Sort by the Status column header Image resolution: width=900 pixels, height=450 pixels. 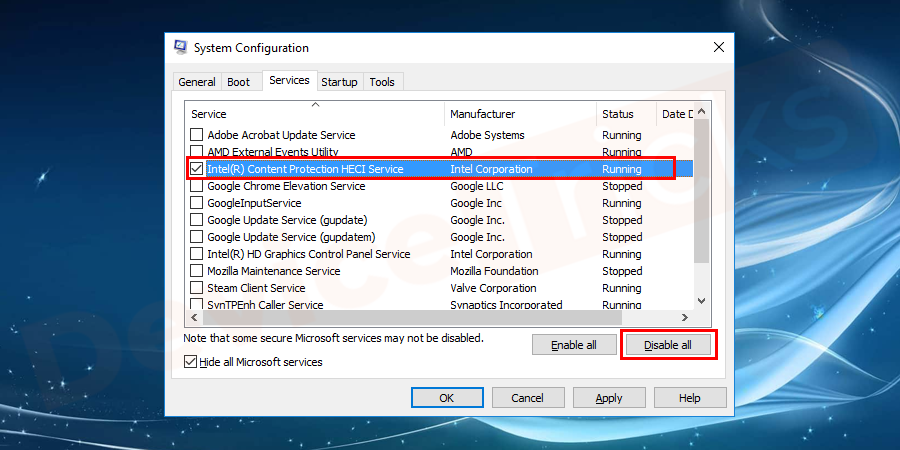pos(626,114)
